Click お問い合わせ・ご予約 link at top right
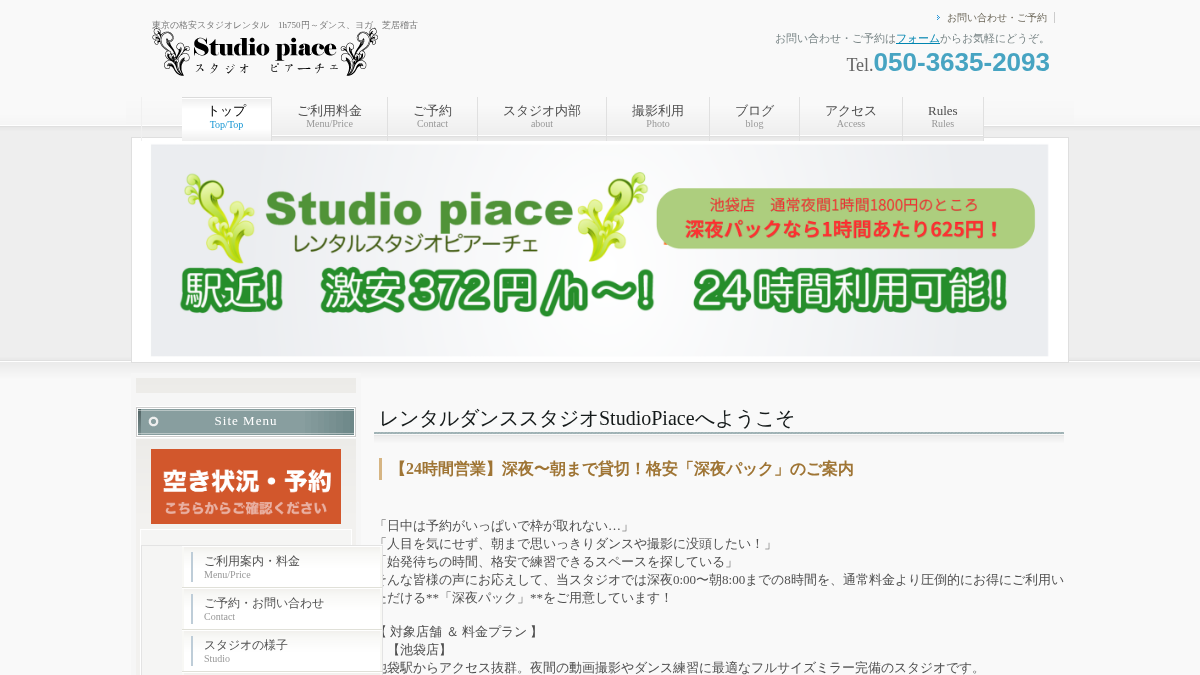This screenshot has width=1200, height=675. pos(996,17)
